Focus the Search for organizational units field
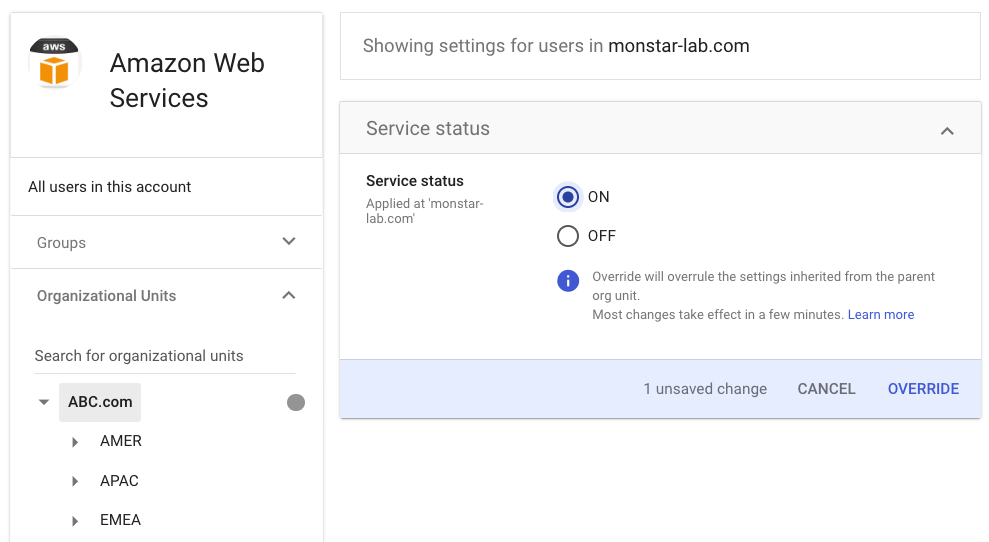Viewport: 989px width, 542px height. pyautogui.click(x=165, y=356)
